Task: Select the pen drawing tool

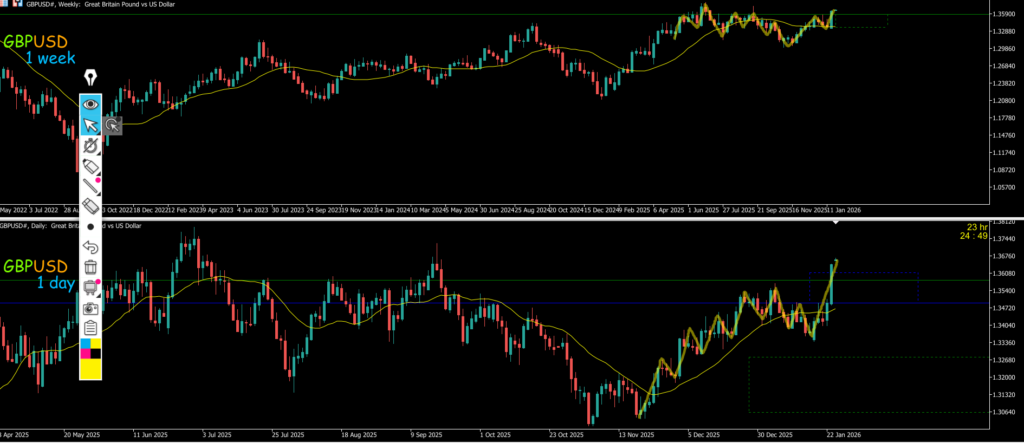Action: [x=91, y=146]
